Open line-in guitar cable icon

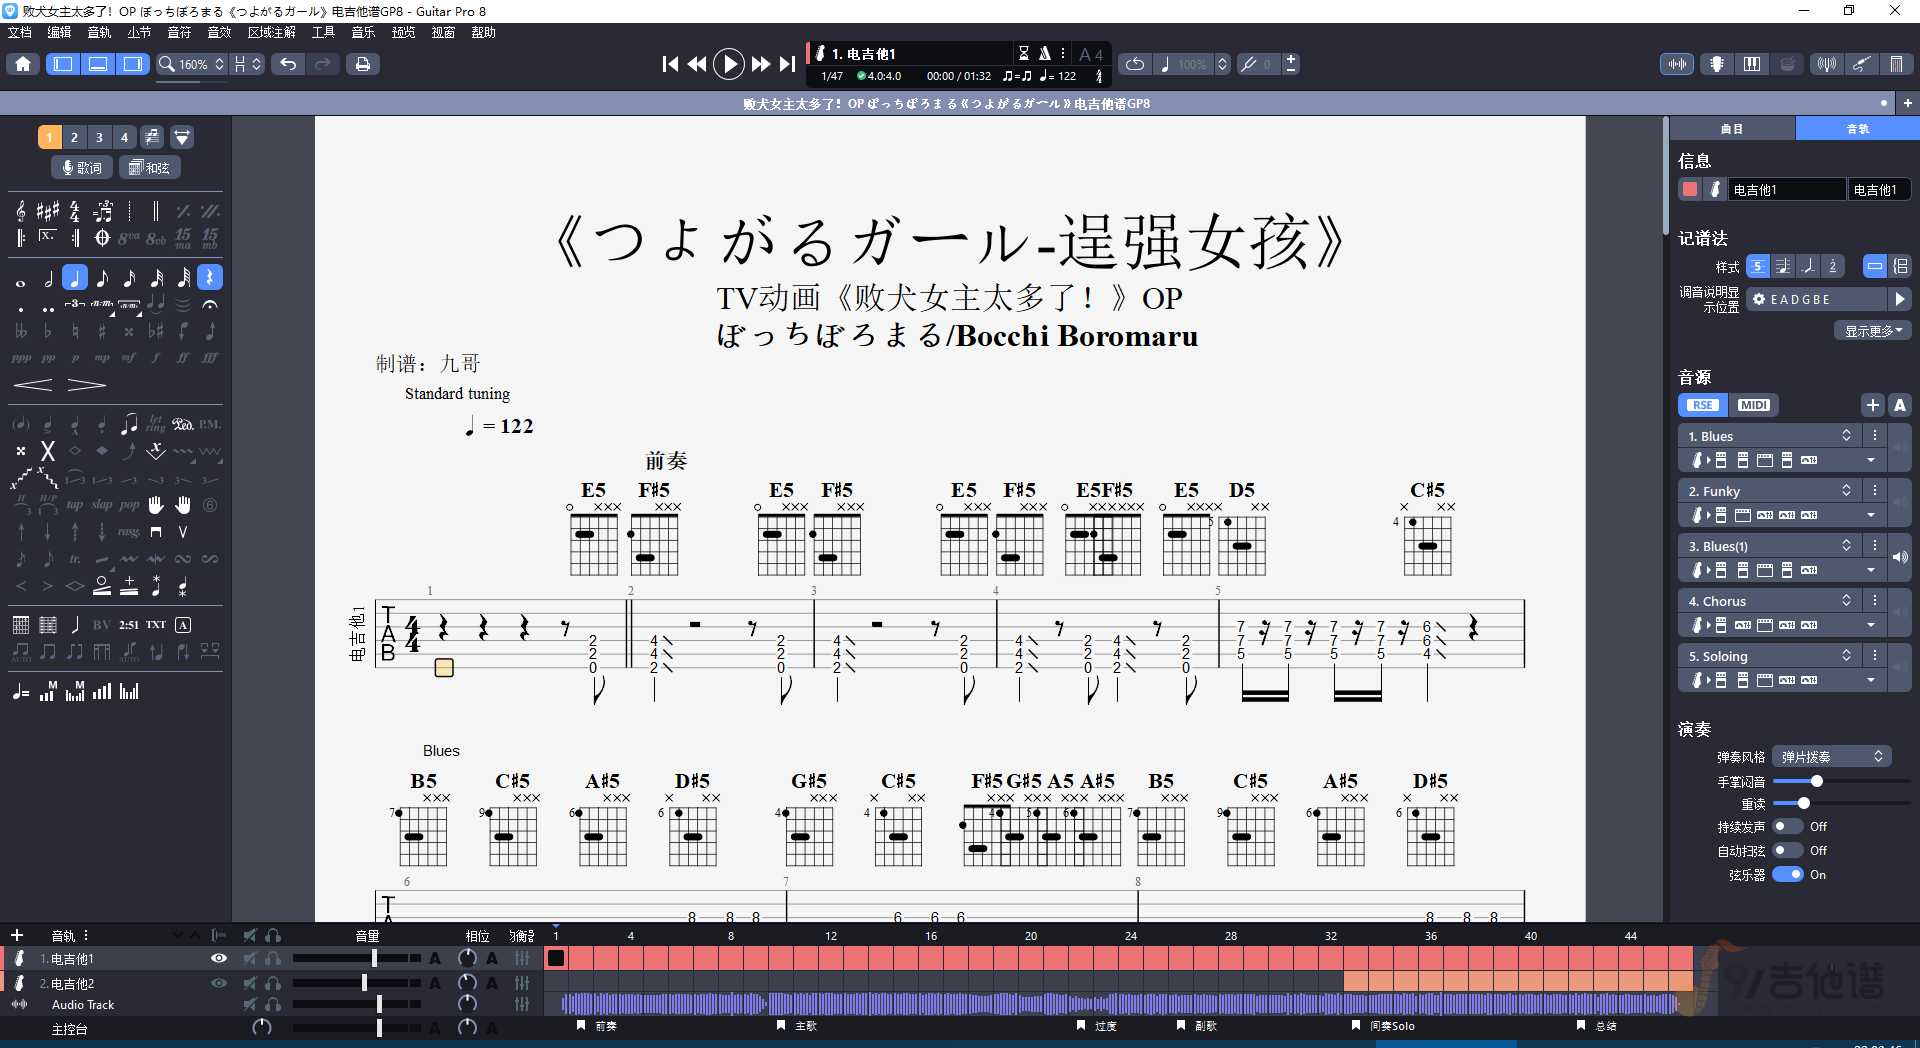(x=1861, y=64)
